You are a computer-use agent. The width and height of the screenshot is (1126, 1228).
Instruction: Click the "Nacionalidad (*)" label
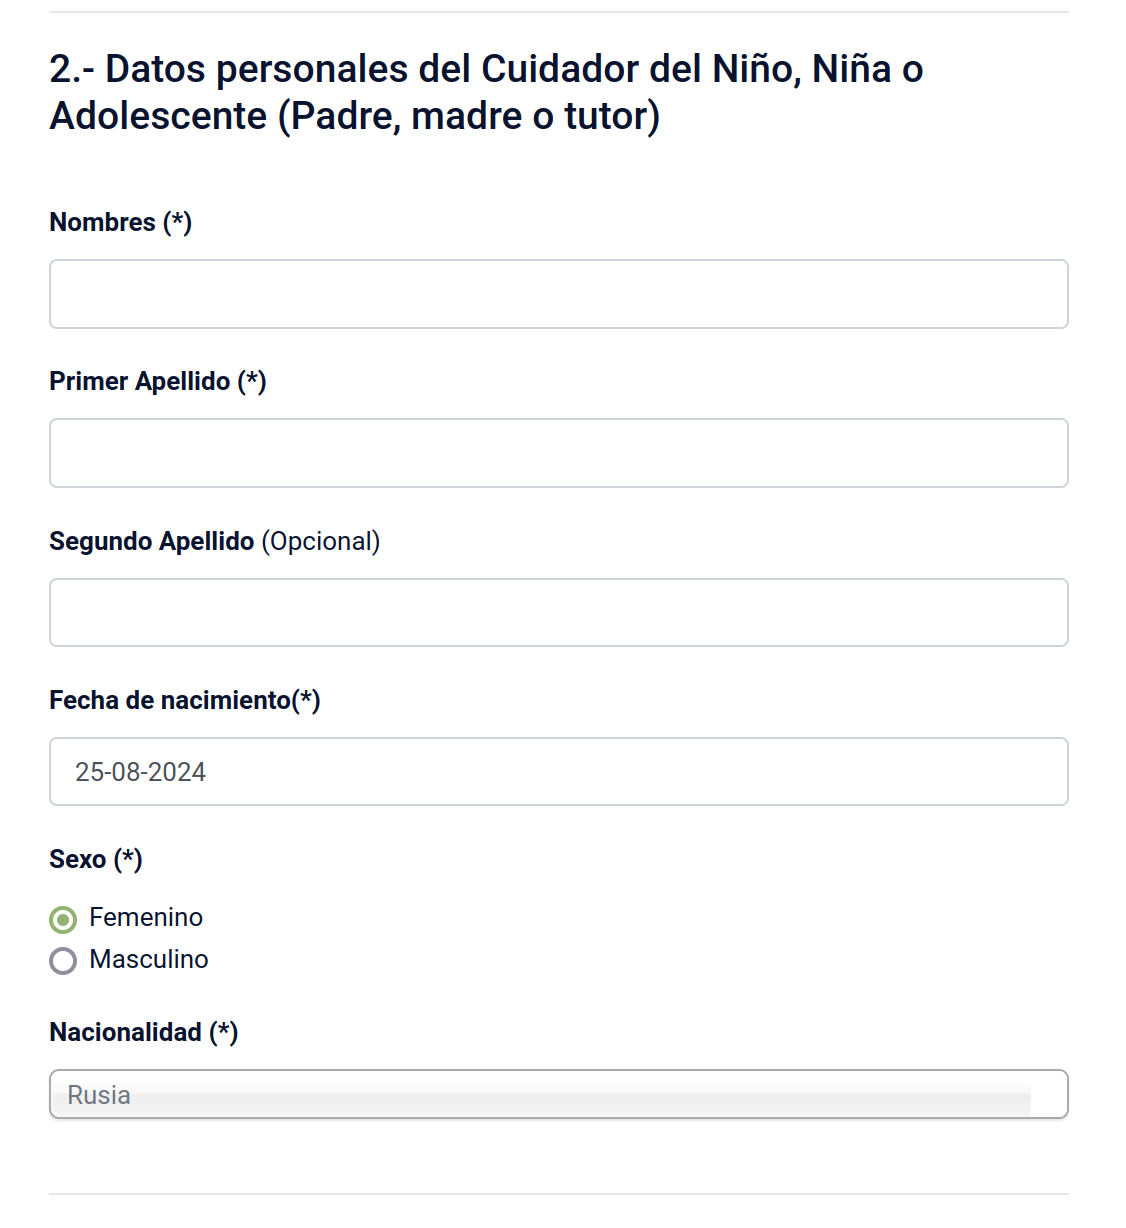click(x=143, y=1032)
